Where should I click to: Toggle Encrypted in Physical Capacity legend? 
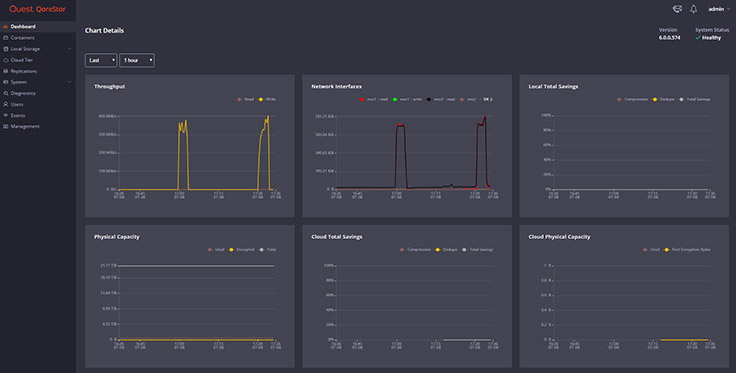(242, 250)
